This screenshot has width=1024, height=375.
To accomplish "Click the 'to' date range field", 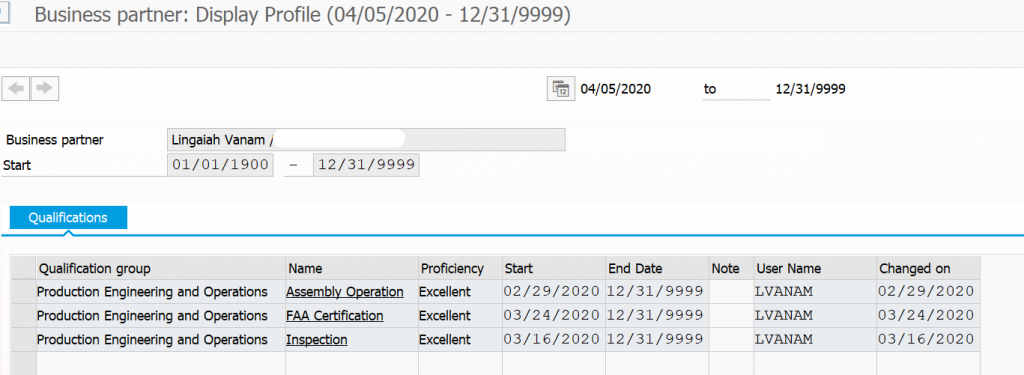I will click(737, 90).
